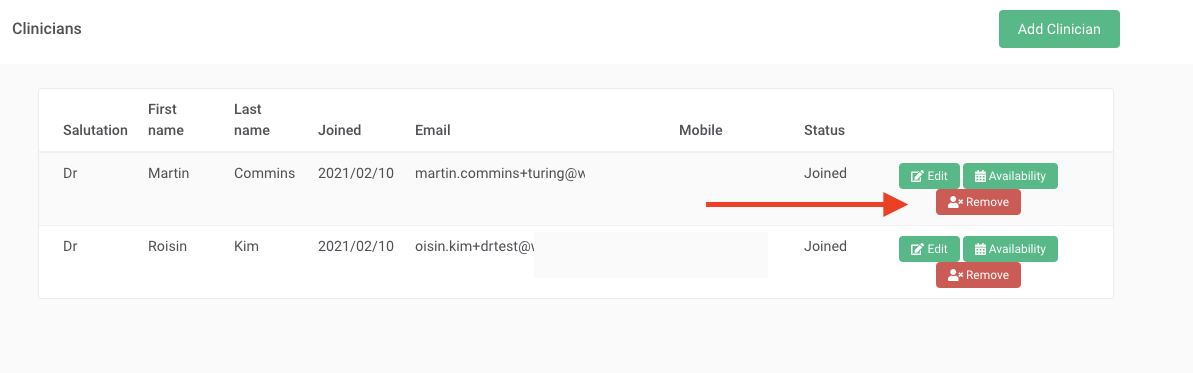Add a new clinician
The height and width of the screenshot is (373, 1193).
coord(1059,29)
